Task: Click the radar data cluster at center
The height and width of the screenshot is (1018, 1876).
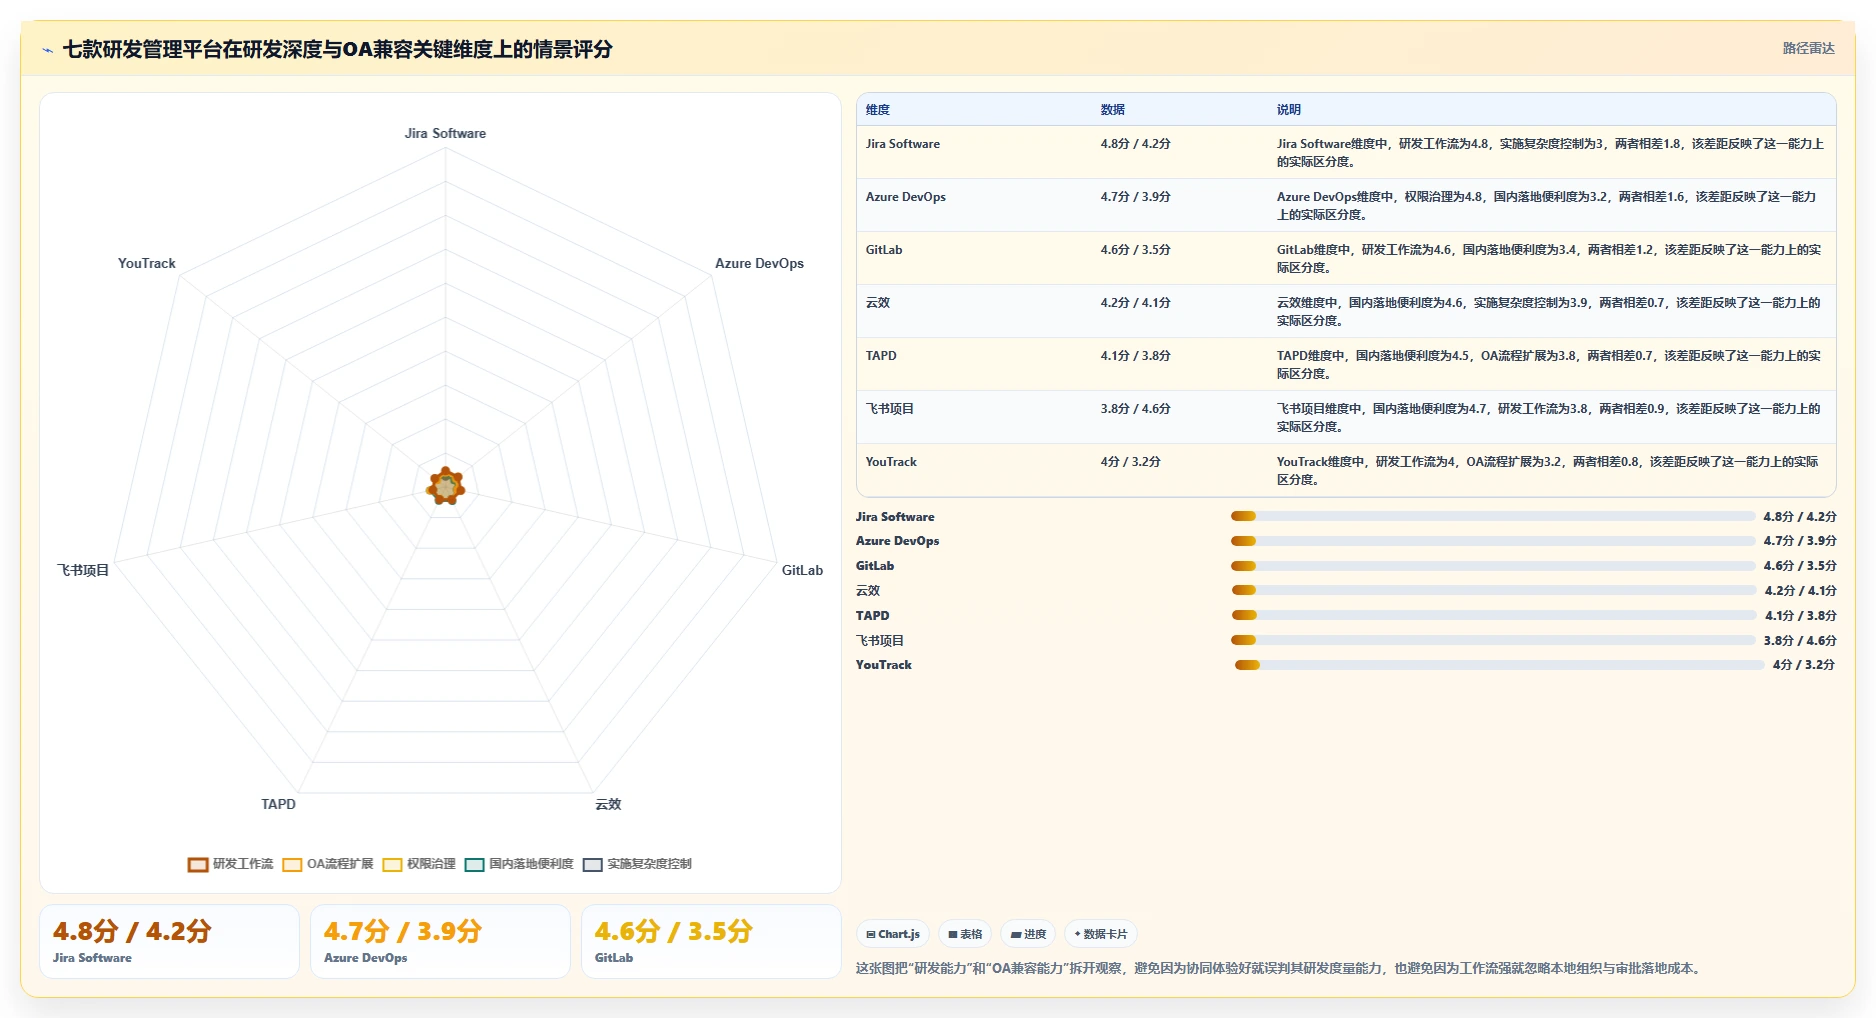Action: (445, 487)
